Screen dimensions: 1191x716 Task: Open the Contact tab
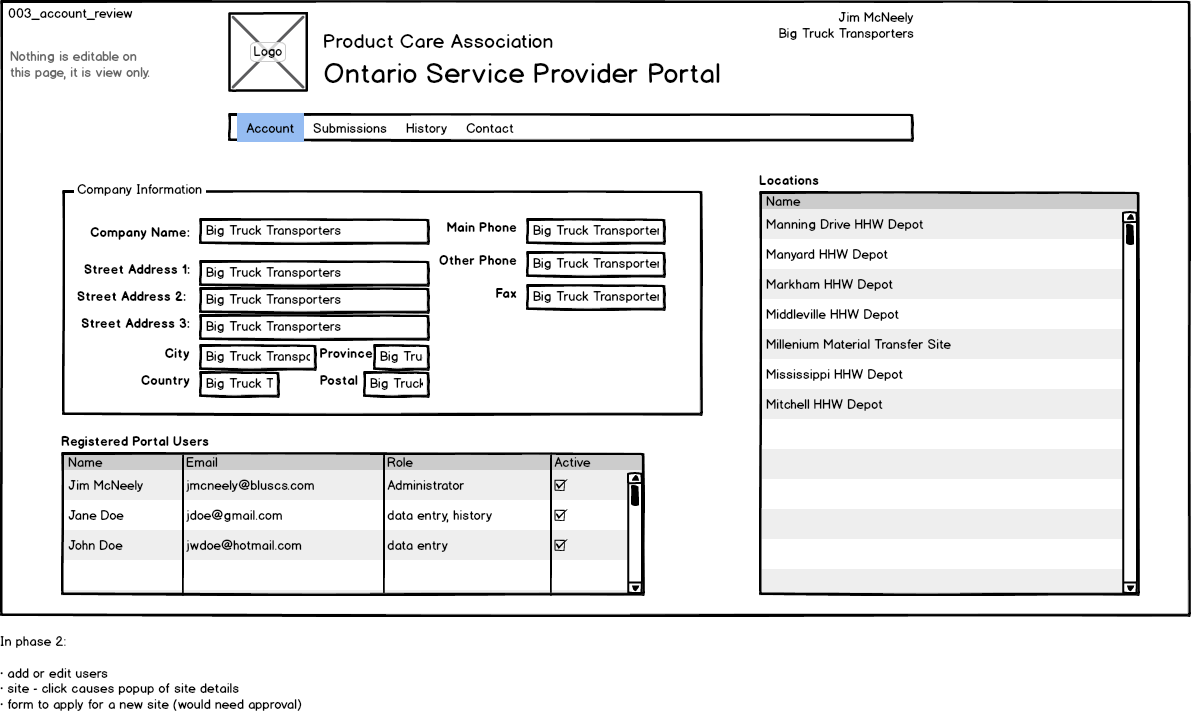tap(490, 128)
